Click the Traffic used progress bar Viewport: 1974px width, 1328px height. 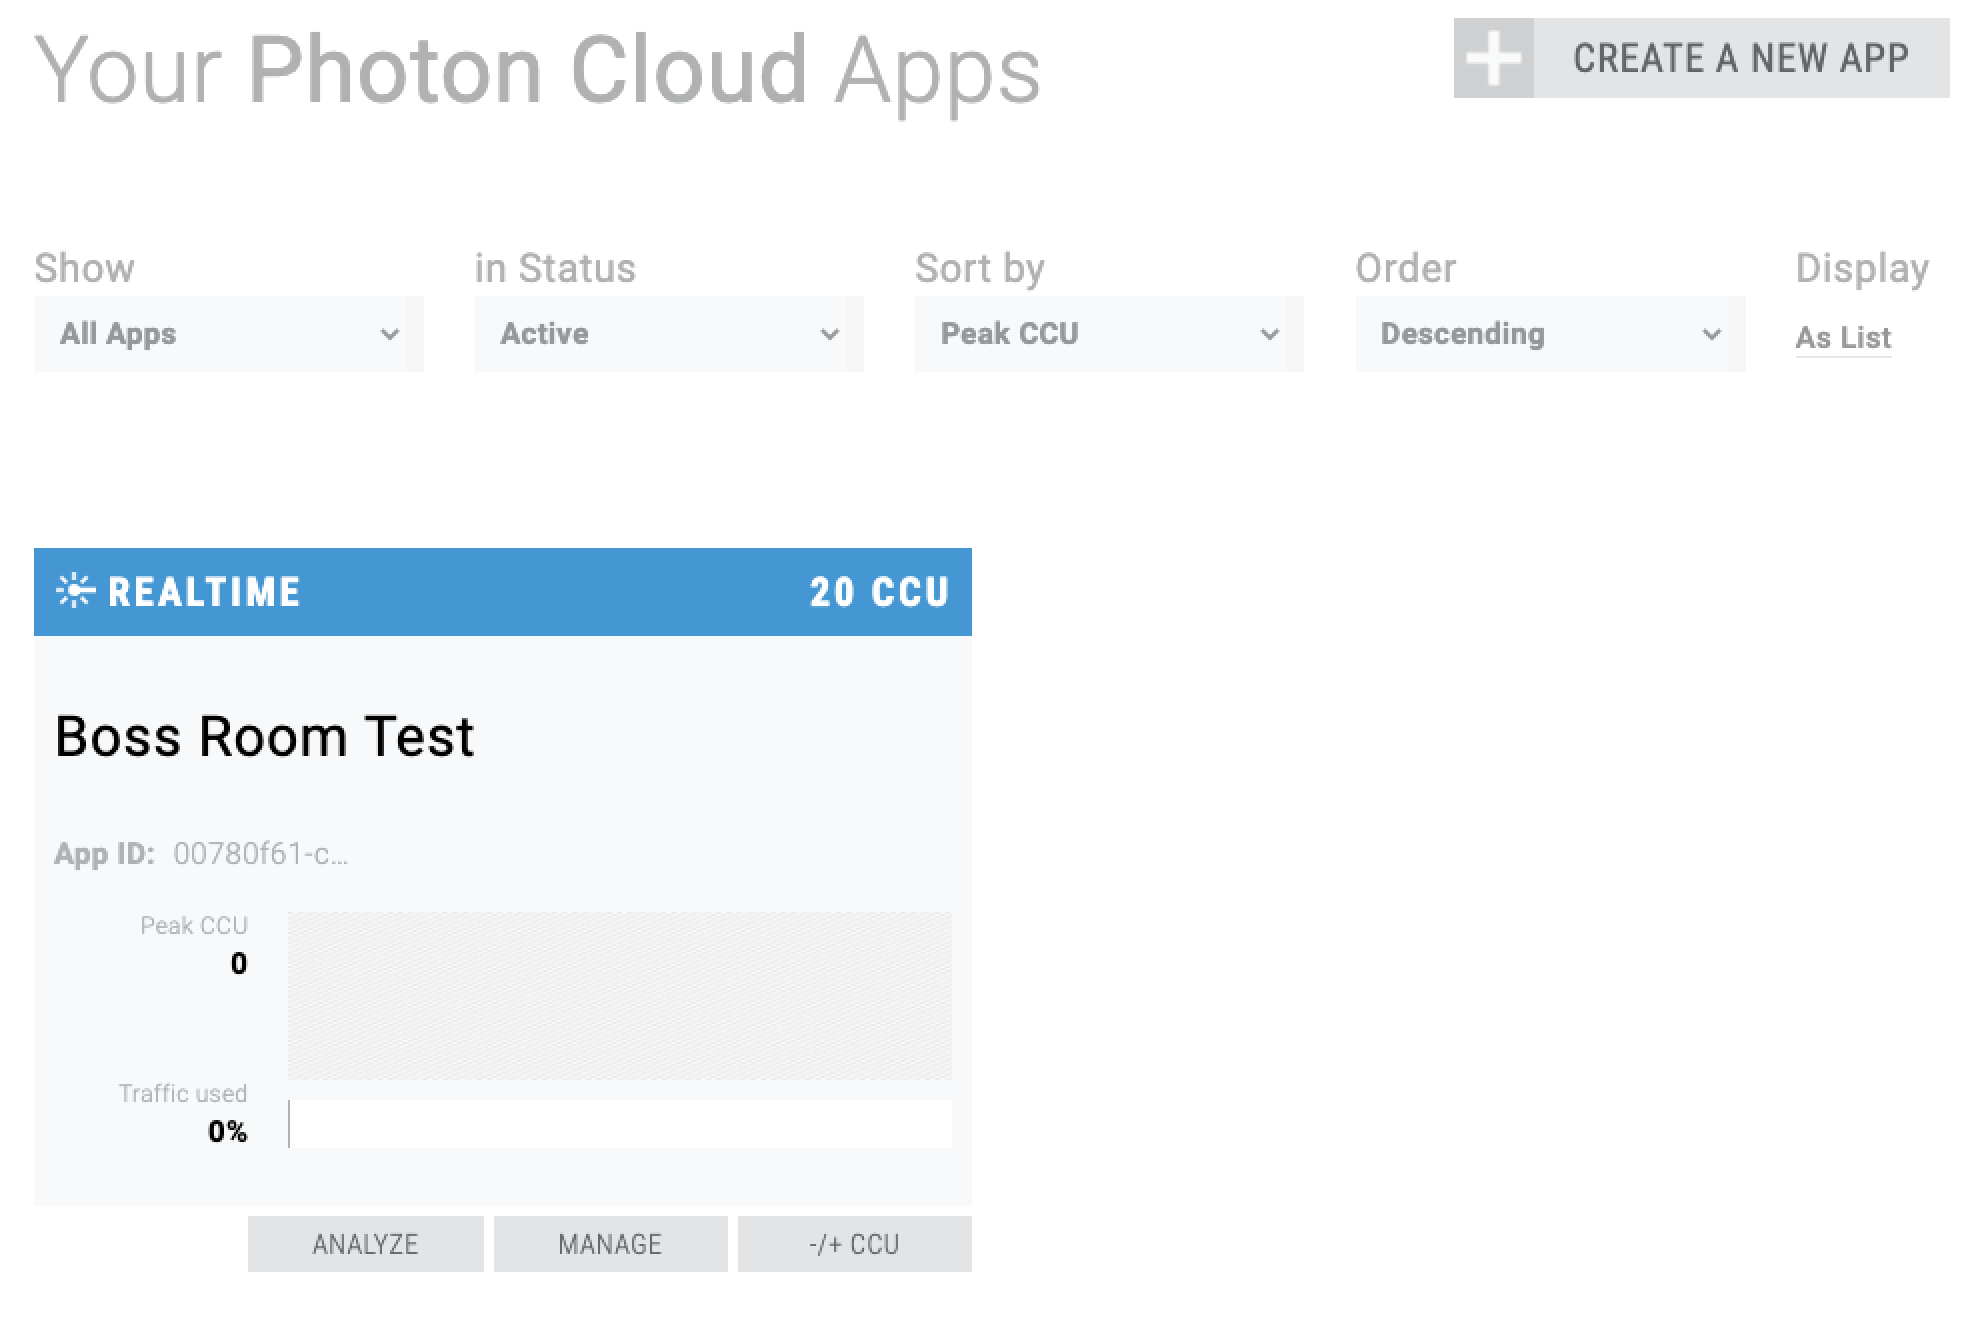tap(619, 1124)
